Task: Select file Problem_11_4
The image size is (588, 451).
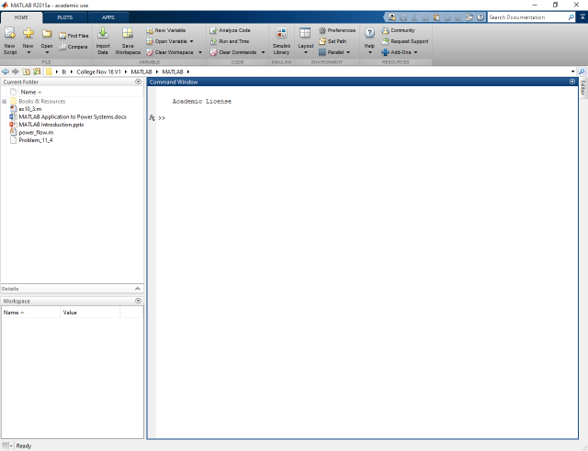Action: coord(36,140)
